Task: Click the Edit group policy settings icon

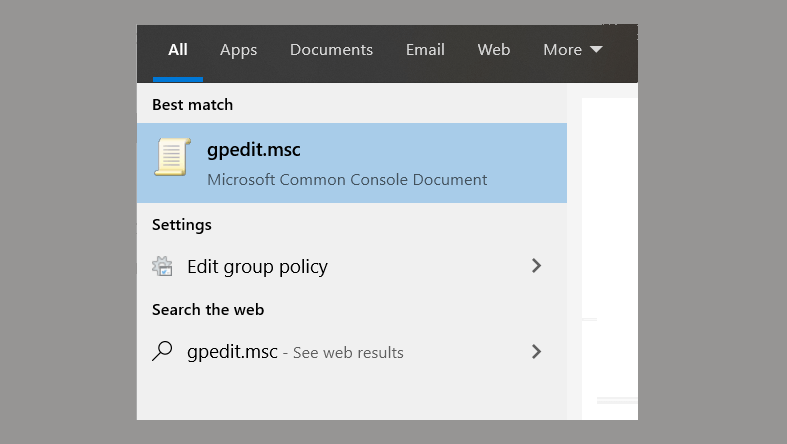Action: pyautogui.click(x=162, y=266)
